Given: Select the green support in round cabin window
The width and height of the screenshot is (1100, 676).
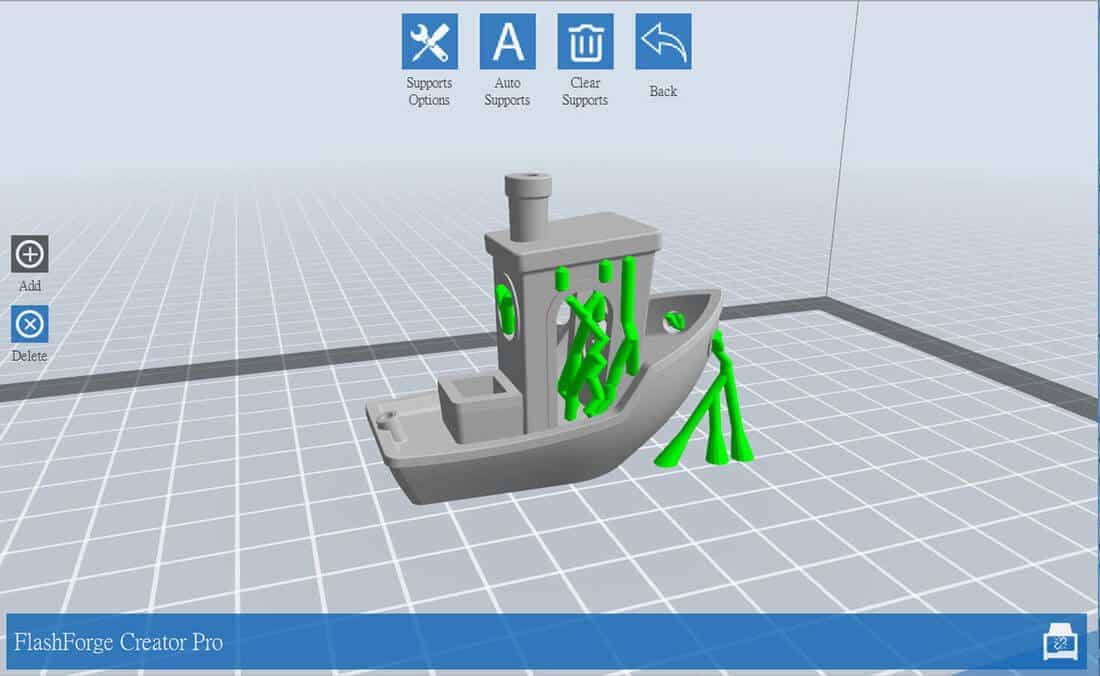Looking at the screenshot, I should [x=504, y=305].
